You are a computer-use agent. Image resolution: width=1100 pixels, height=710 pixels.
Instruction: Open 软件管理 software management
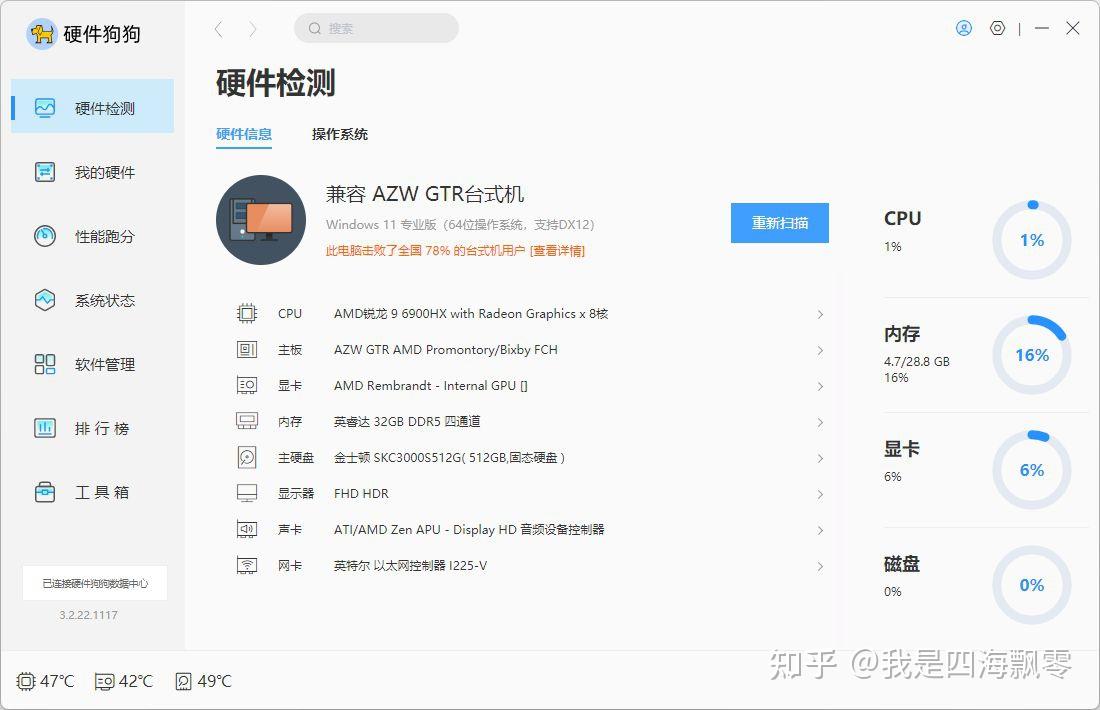pos(95,364)
